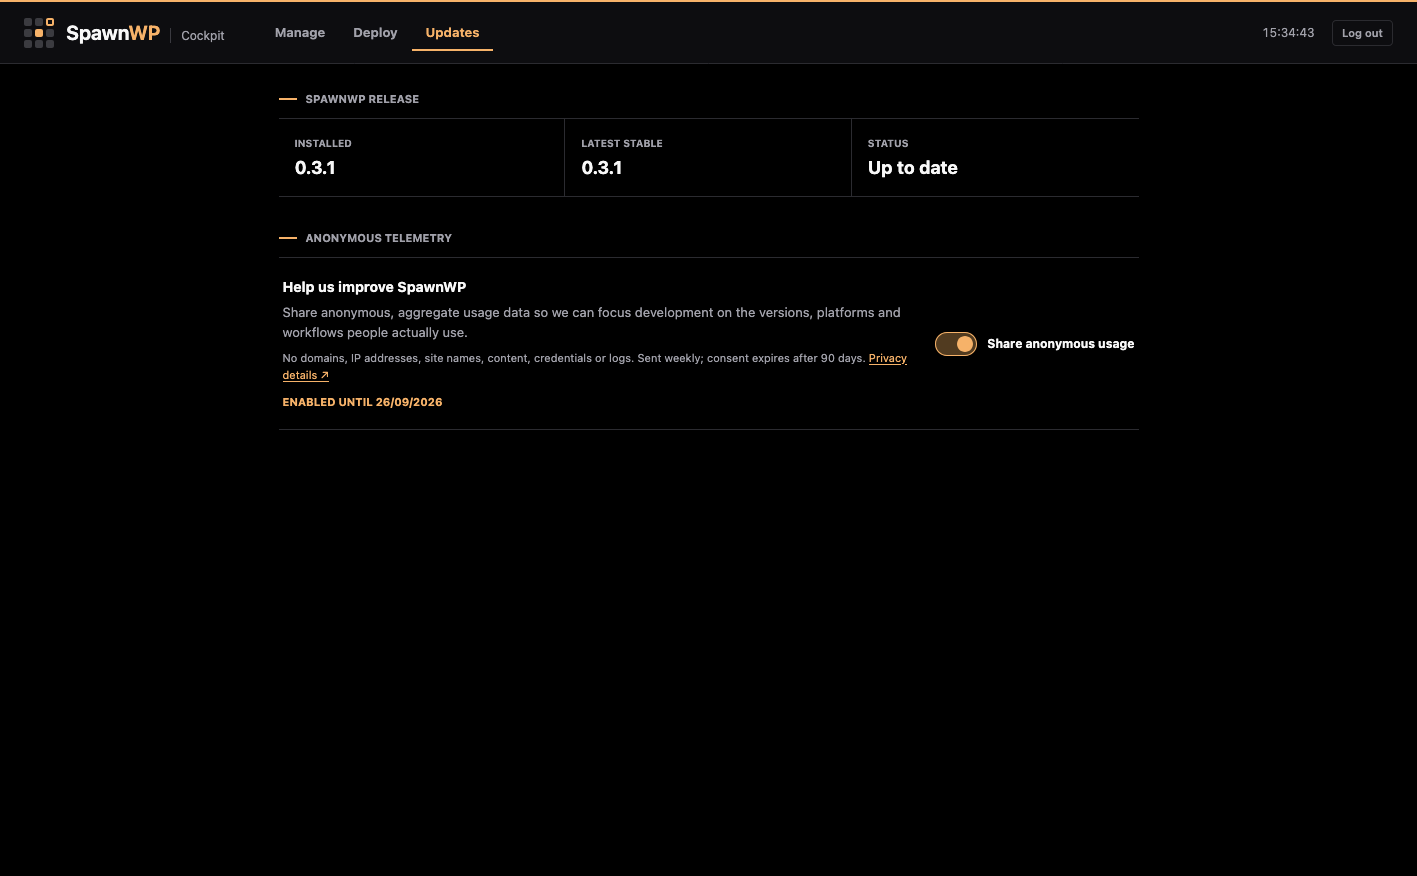Click the Share anonymous usage label
Screen dimensions: 1417x876
1060,344
